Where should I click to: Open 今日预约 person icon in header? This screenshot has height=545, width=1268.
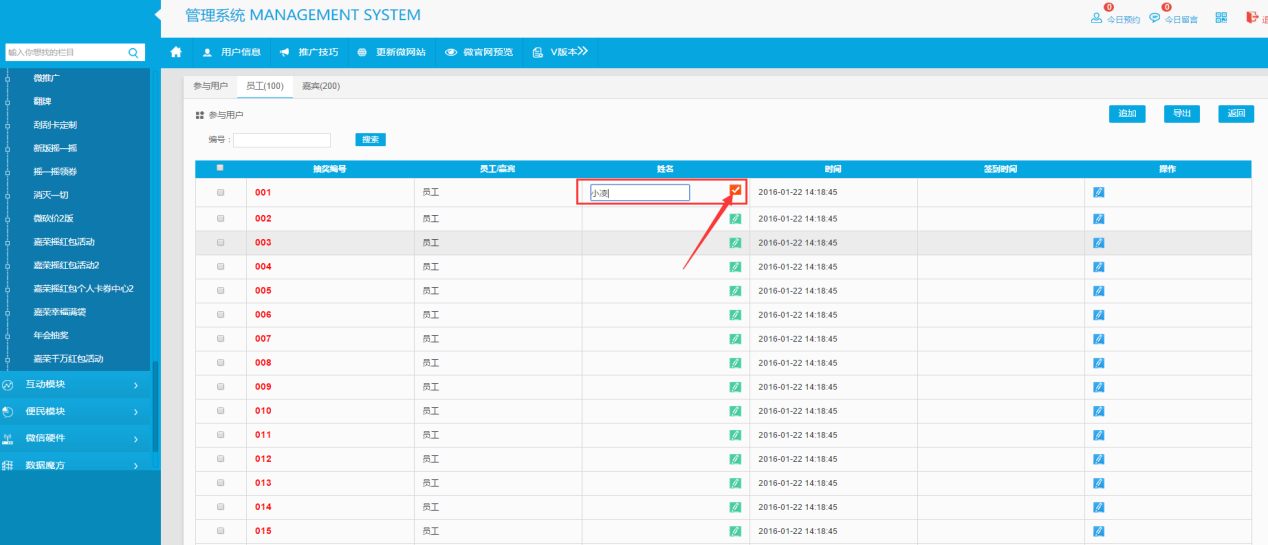pyautogui.click(x=1097, y=18)
